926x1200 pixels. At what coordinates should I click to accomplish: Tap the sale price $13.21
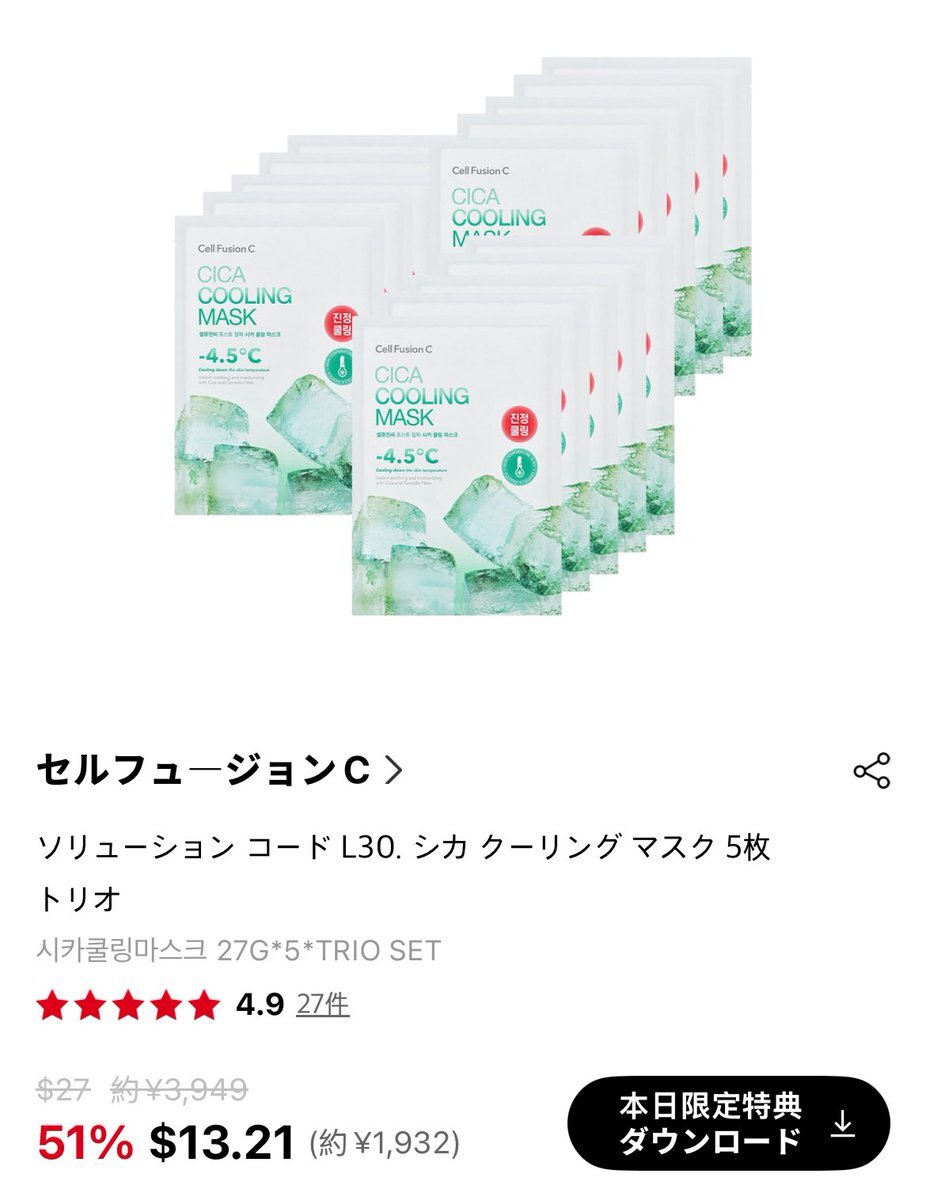(x=222, y=1142)
